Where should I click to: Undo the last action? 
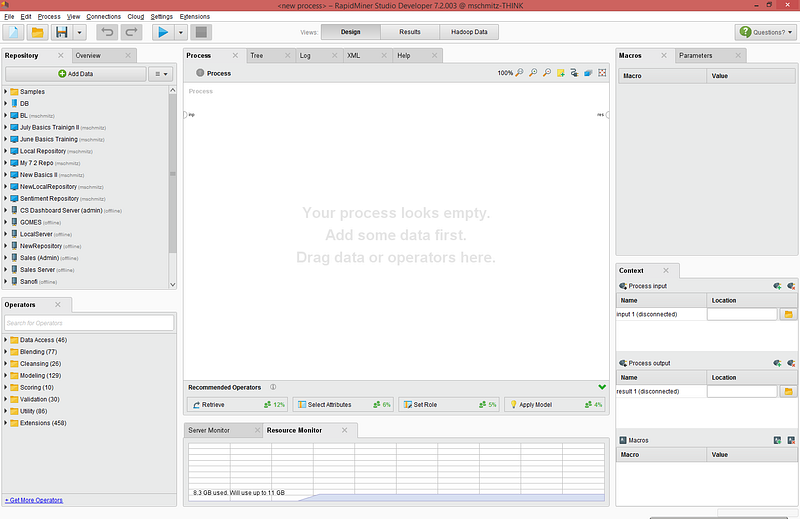pos(107,32)
